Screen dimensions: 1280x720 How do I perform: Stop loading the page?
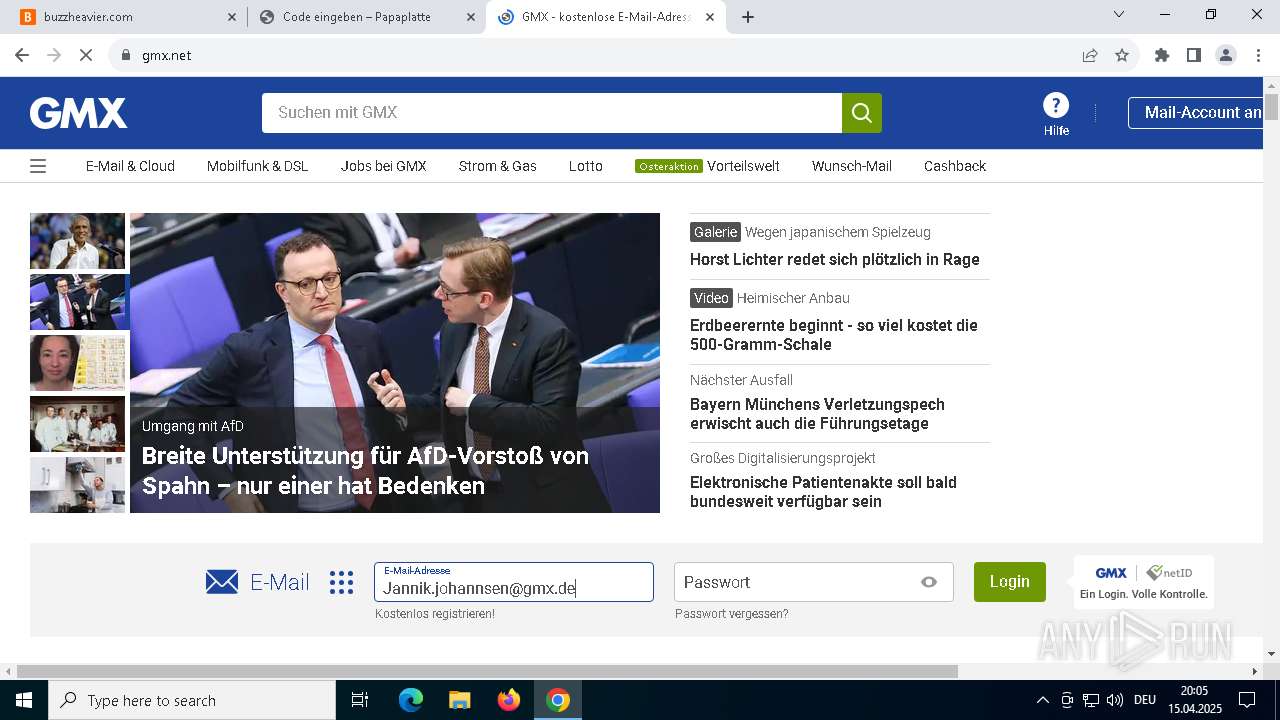pos(86,55)
